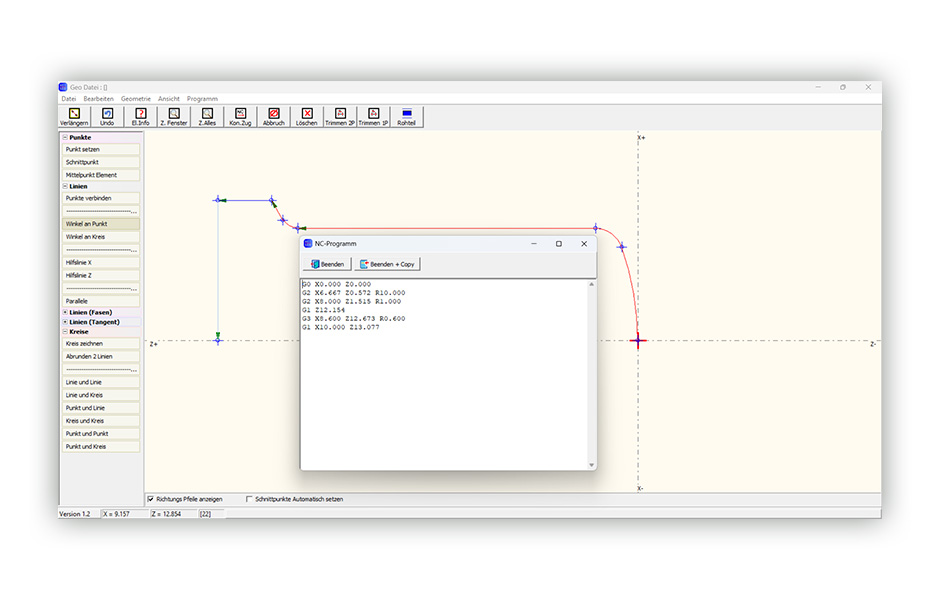Enable Schnittpunkte Automatisch setzen checkbox
The image size is (940, 600).
249,499
